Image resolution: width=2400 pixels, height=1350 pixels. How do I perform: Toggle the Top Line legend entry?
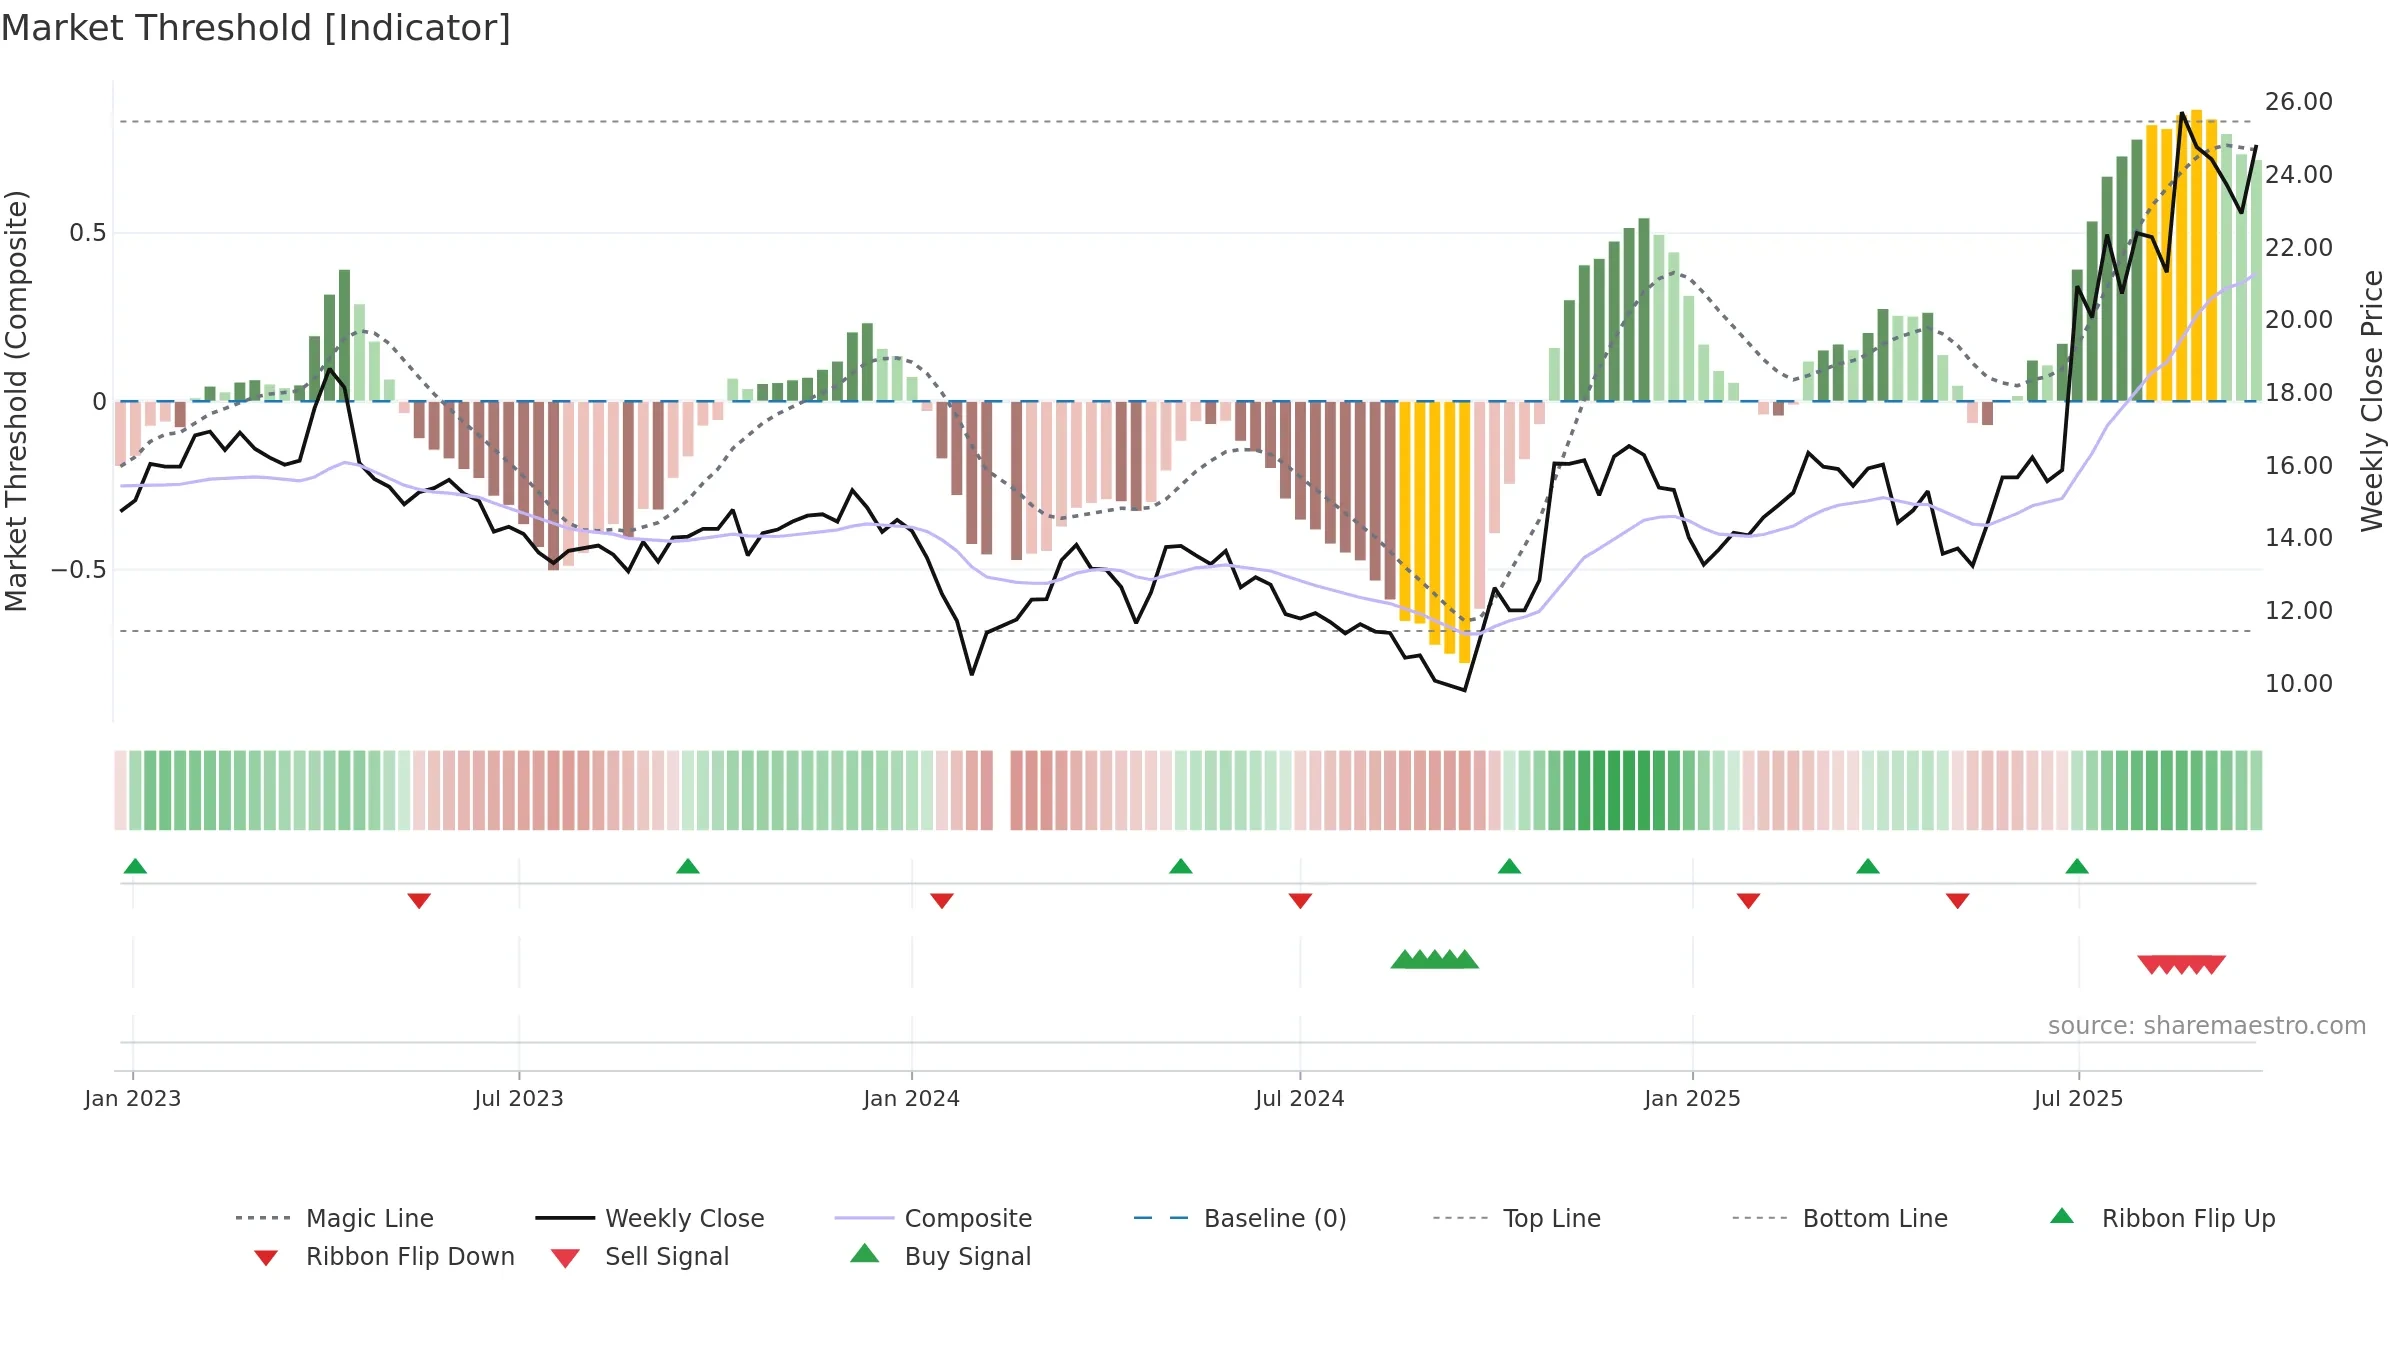[1516, 1218]
